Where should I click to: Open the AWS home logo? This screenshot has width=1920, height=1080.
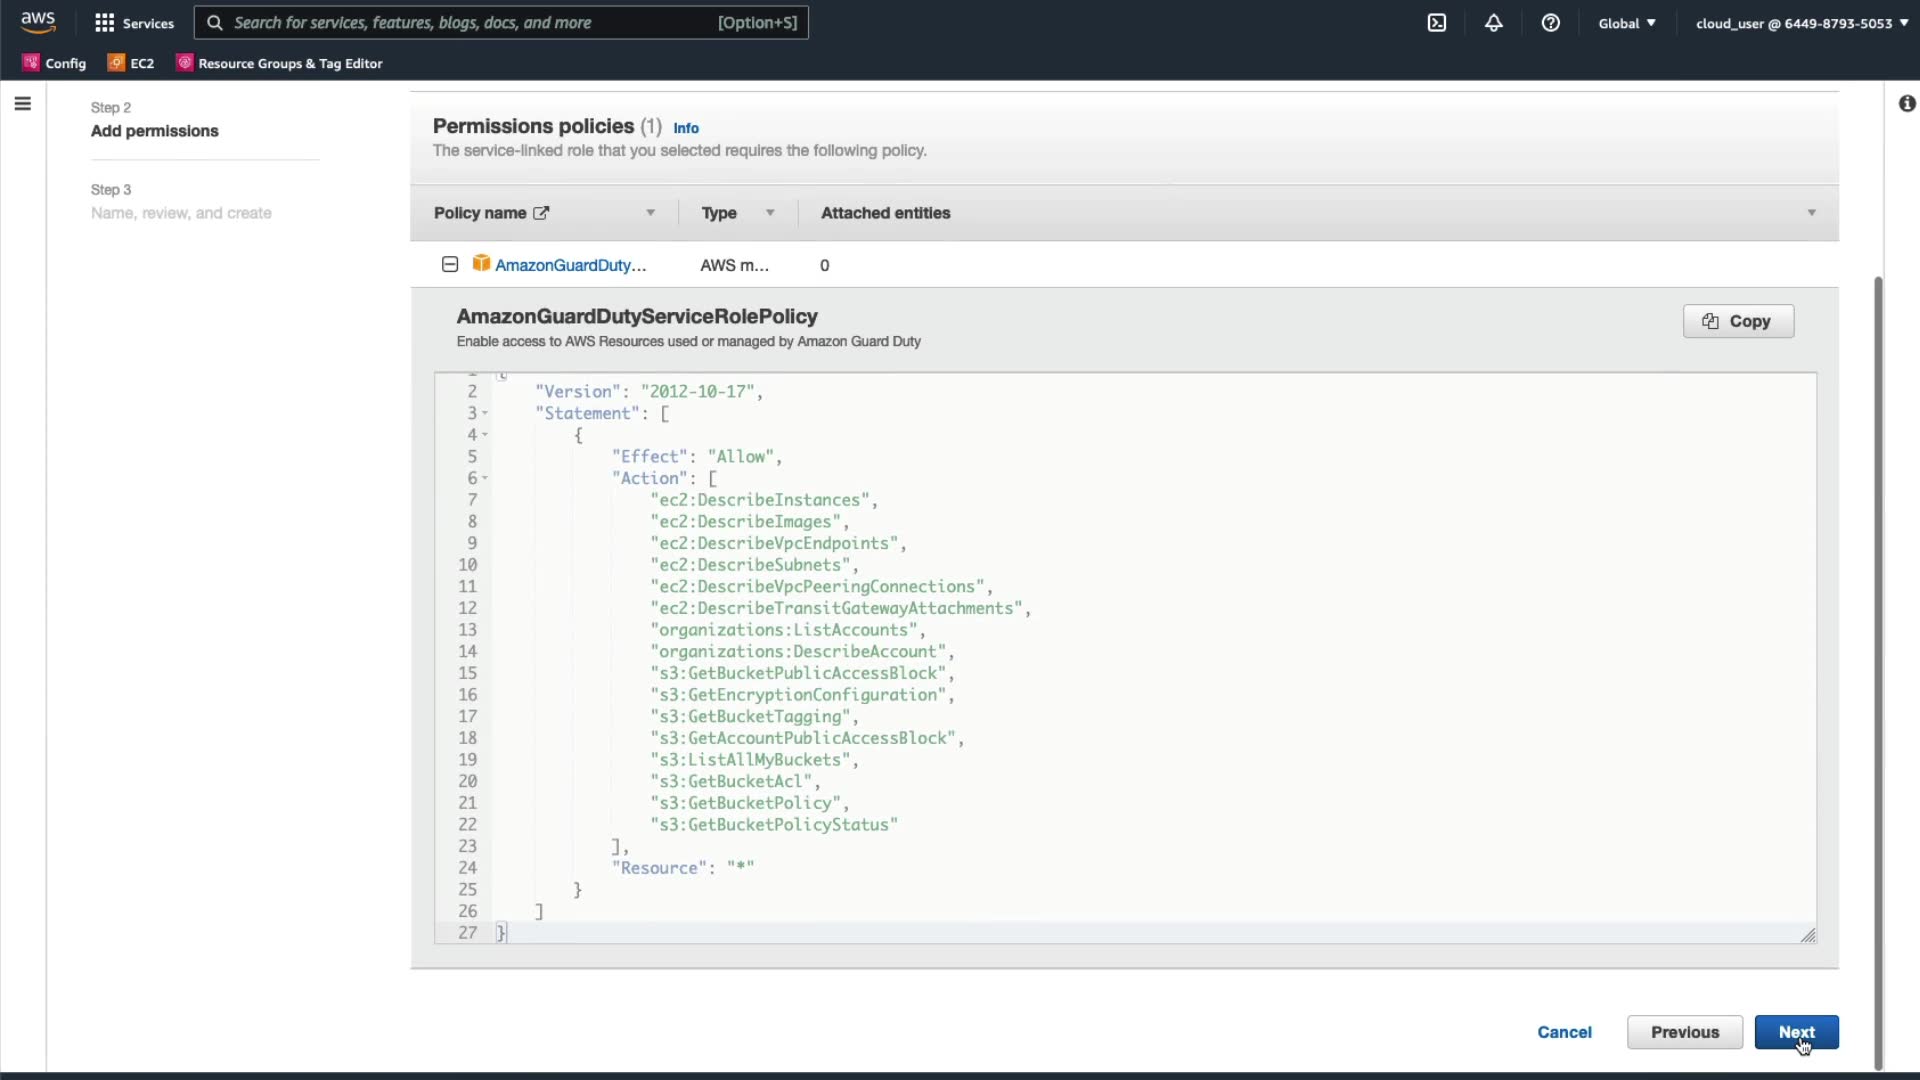click(x=38, y=22)
